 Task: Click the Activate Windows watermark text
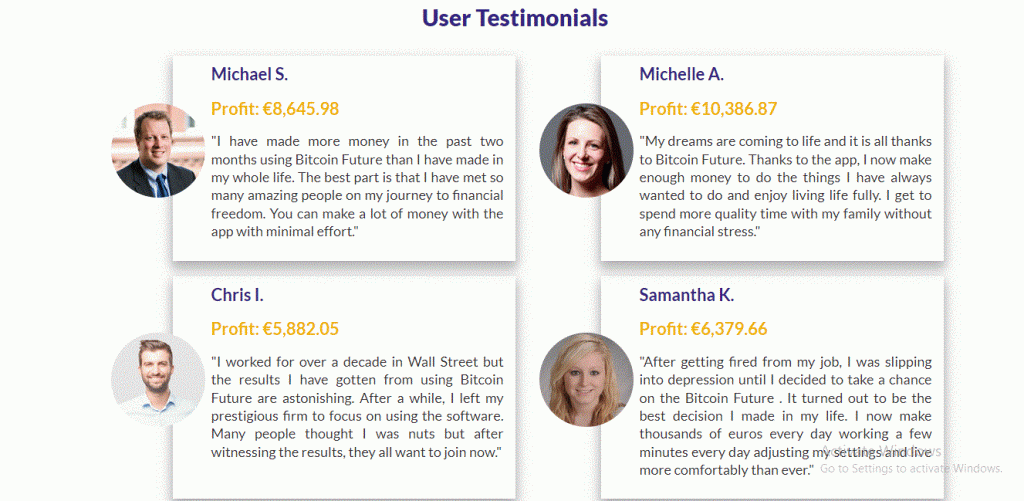[881, 451]
